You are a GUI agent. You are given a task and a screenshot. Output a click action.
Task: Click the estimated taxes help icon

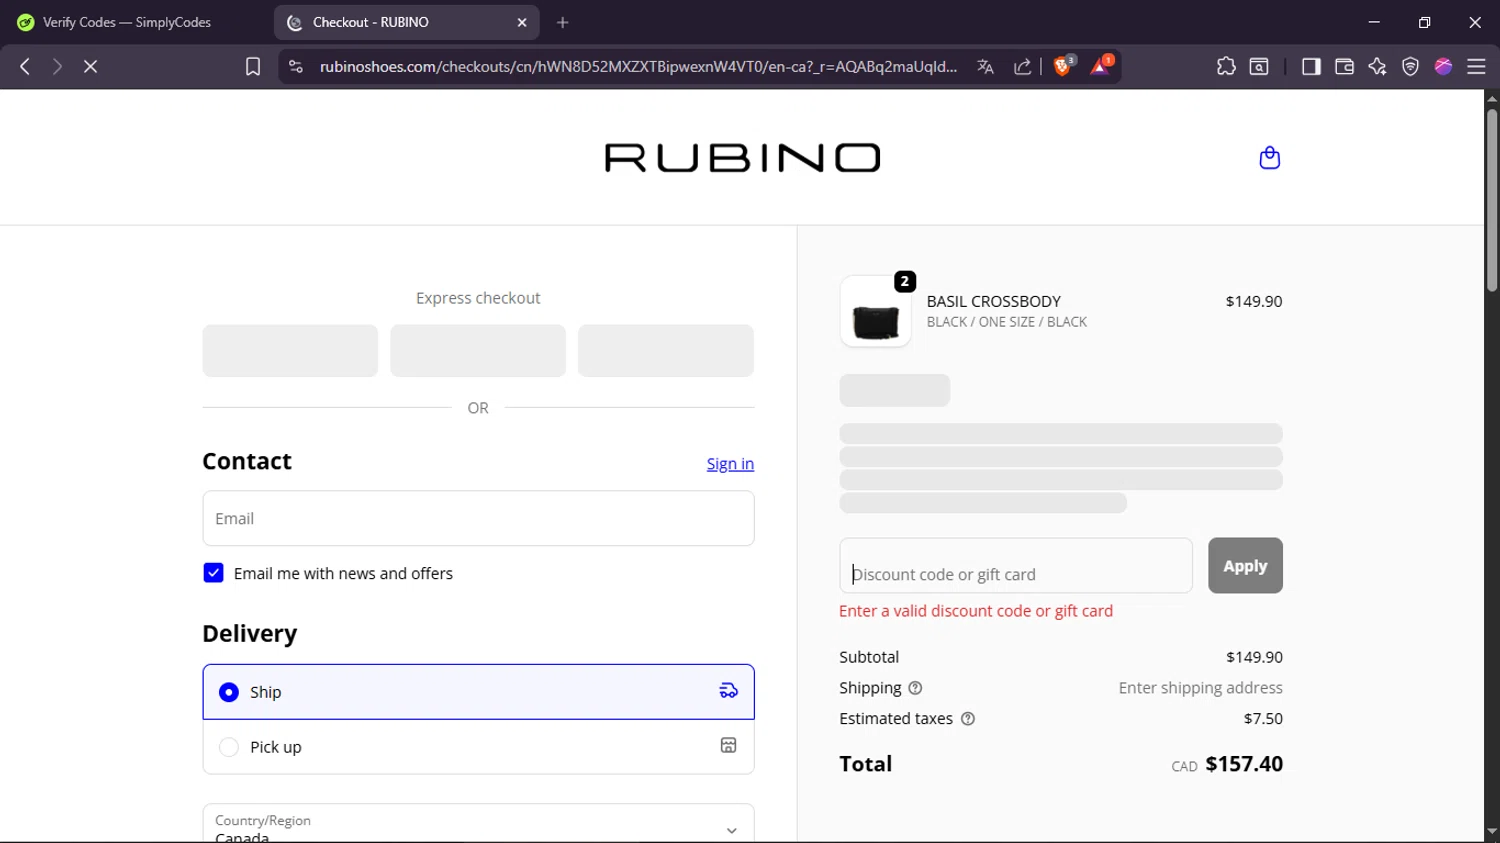(x=967, y=719)
